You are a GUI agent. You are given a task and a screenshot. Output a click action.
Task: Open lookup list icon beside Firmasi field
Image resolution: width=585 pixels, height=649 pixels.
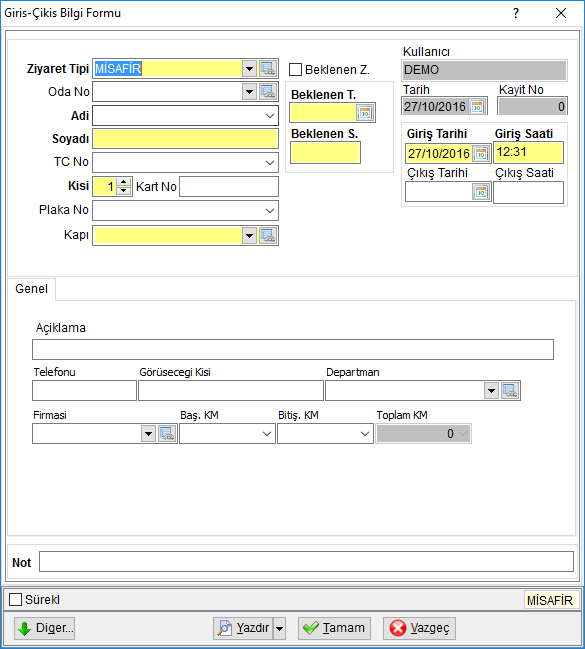point(167,434)
